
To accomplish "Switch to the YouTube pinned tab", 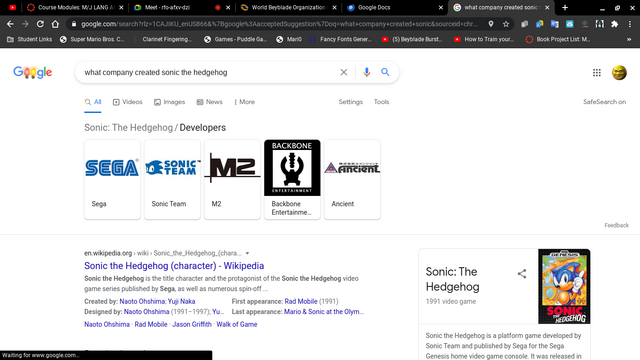I will [x=12, y=7].
